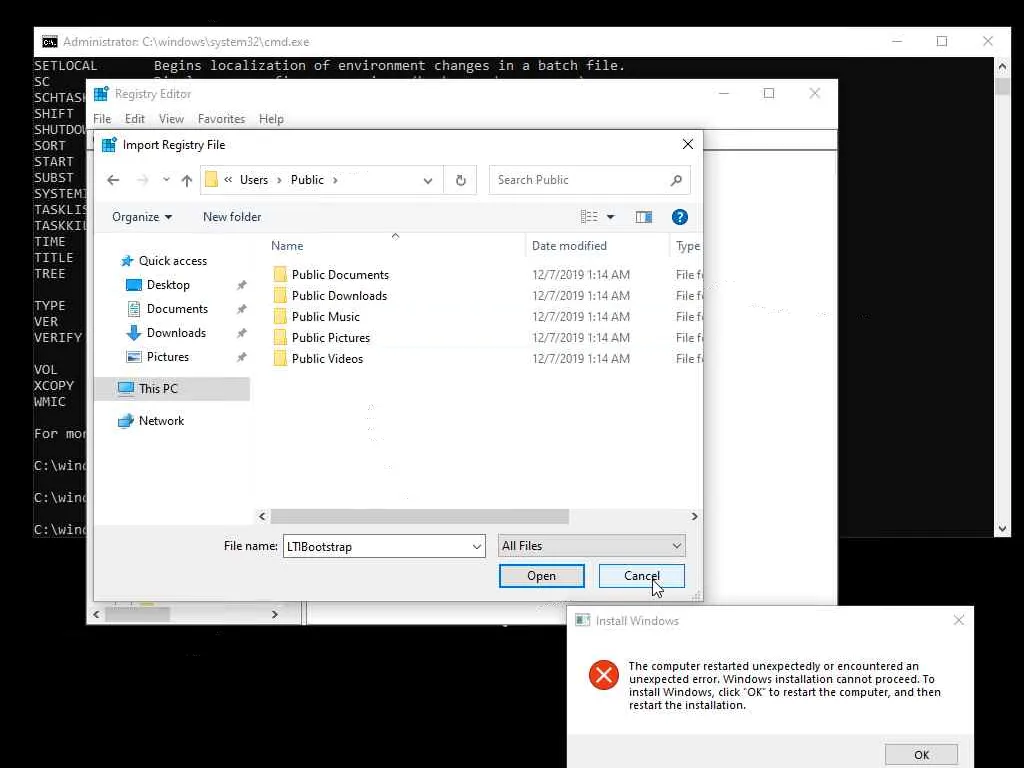1024x768 pixels.
Task: Open the More view options arrow
Action: 611,217
